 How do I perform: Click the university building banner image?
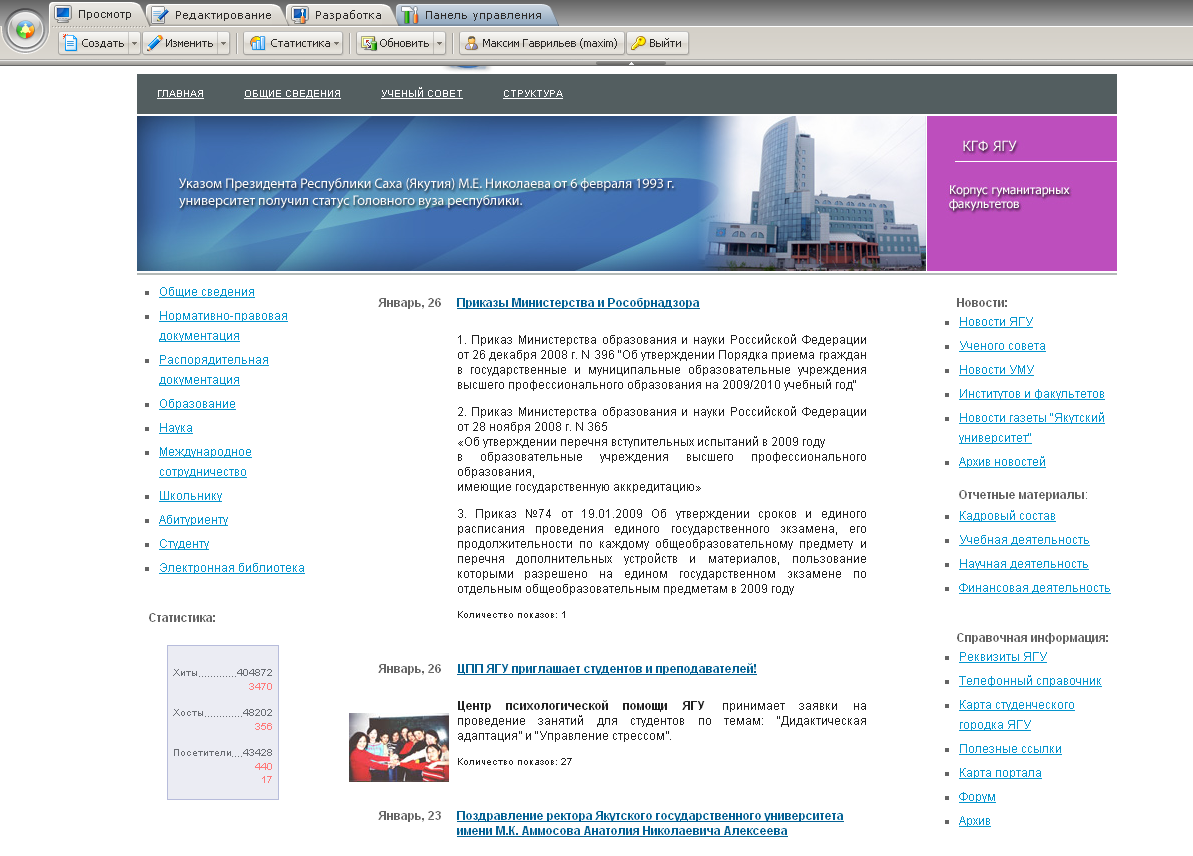pyautogui.click(x=531, y=193)
